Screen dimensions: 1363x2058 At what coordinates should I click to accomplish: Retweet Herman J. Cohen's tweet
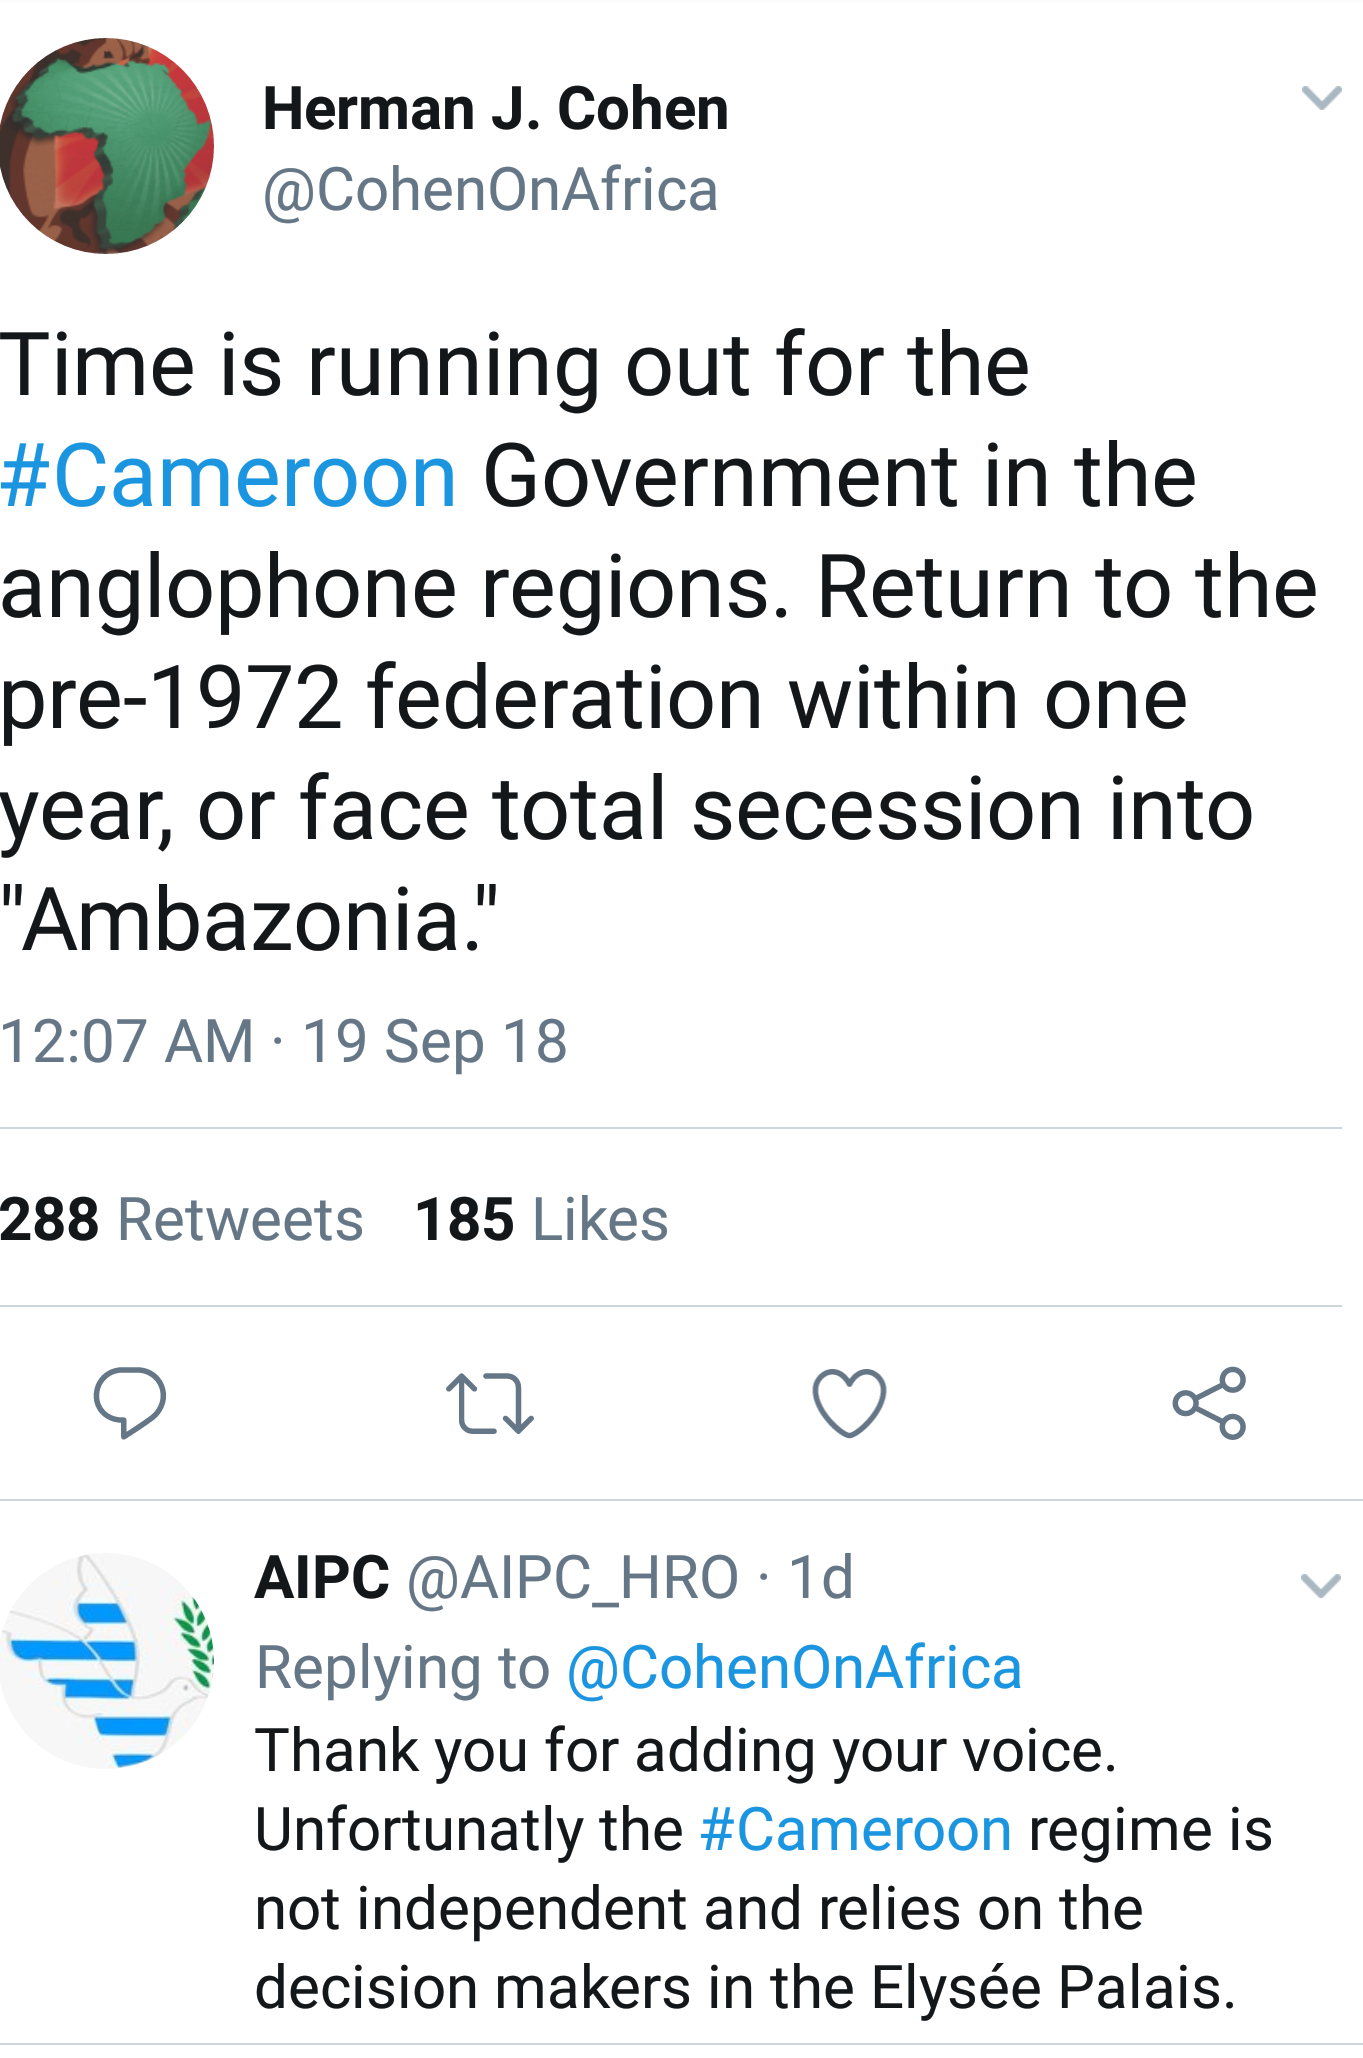[x=489, y=1403]
